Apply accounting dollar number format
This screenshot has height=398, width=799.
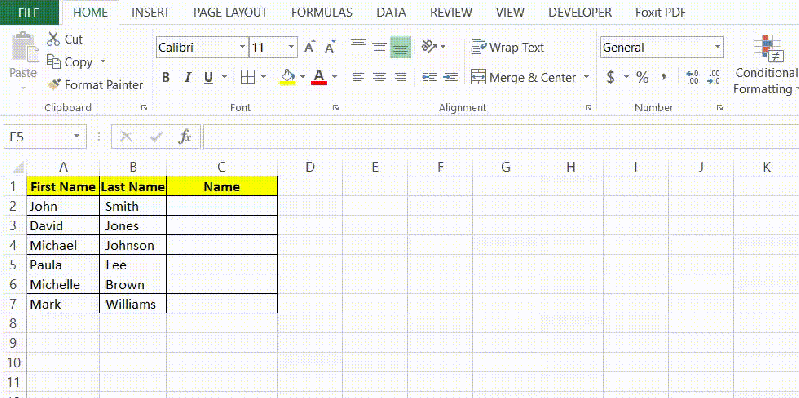610,77
